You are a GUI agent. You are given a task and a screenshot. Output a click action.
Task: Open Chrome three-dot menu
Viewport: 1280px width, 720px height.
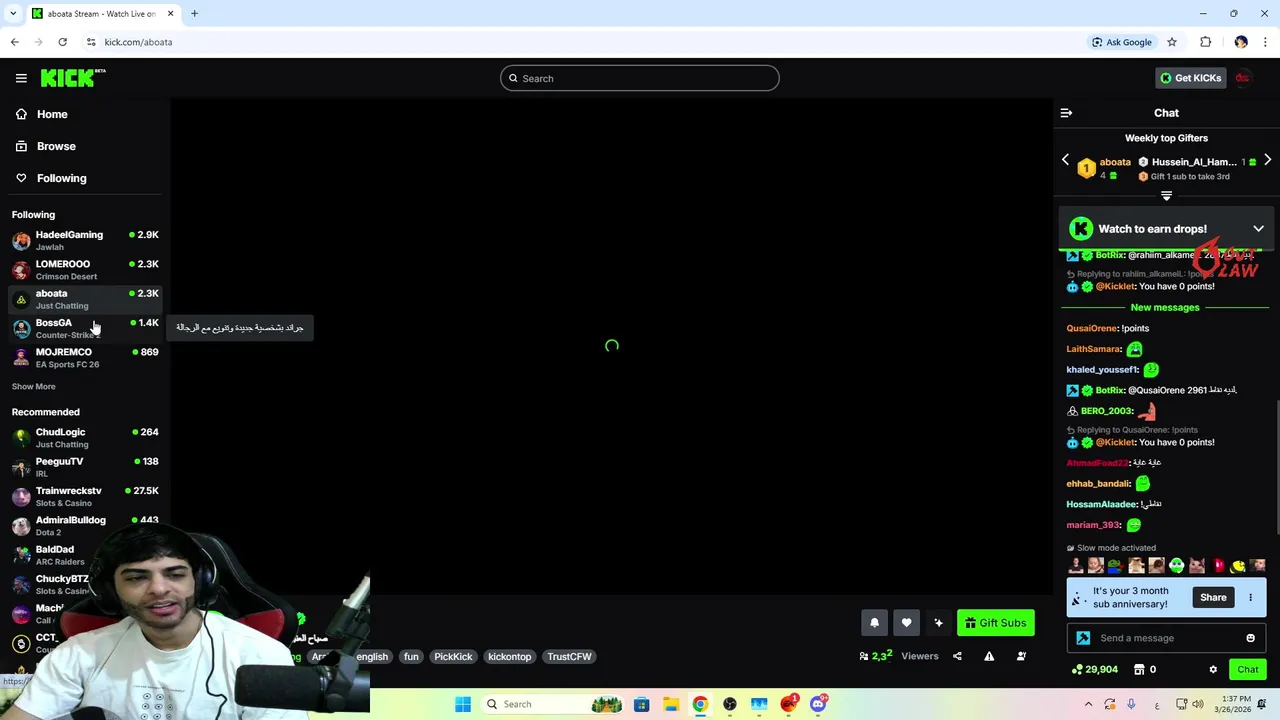tap(1265, 42)
